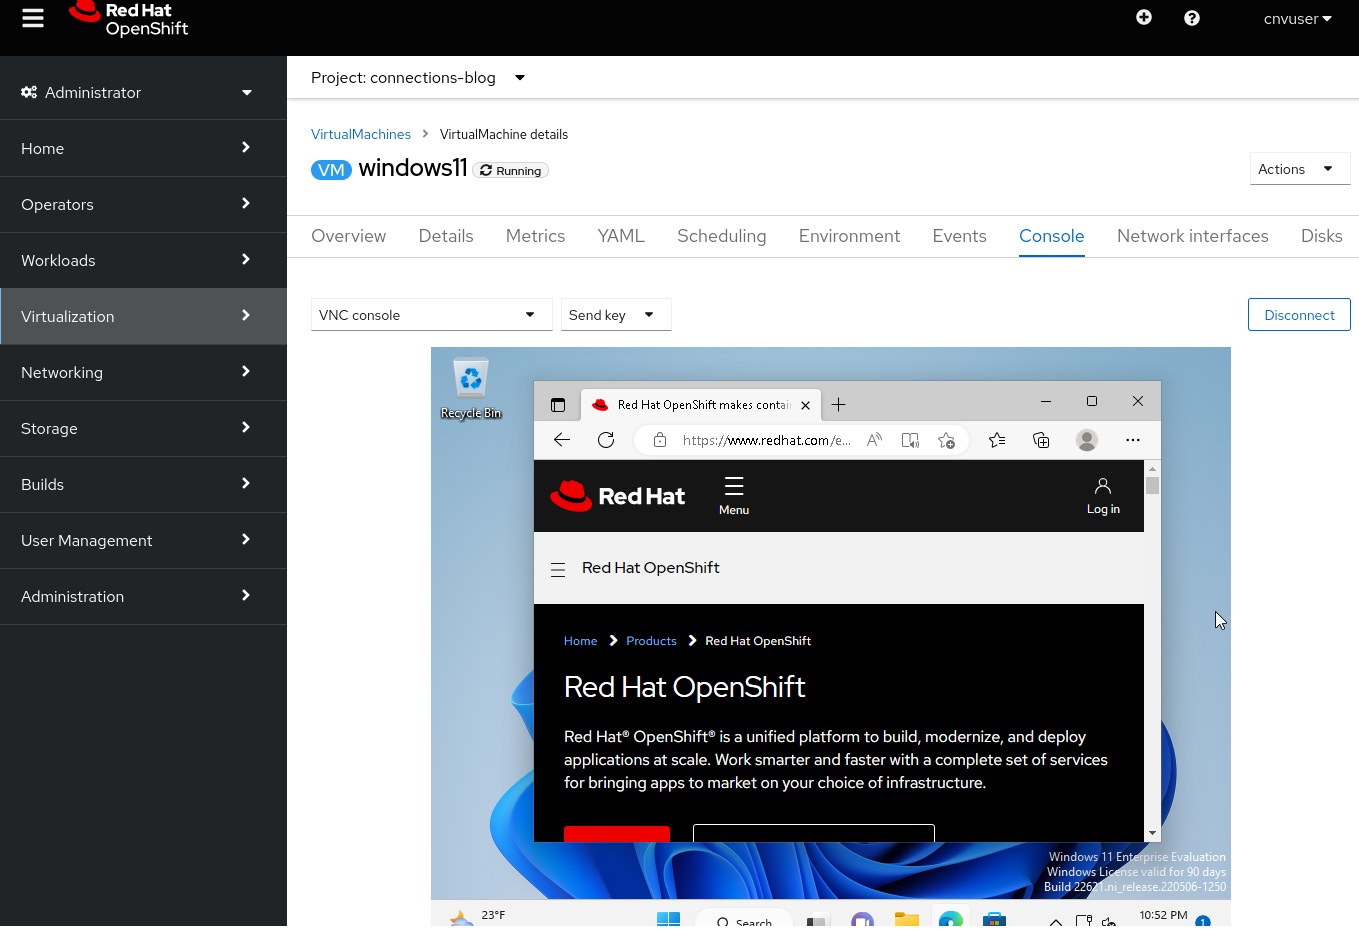
Task: Click the VirtualMachines breadcrumb link
Action: tap(360, 134)
